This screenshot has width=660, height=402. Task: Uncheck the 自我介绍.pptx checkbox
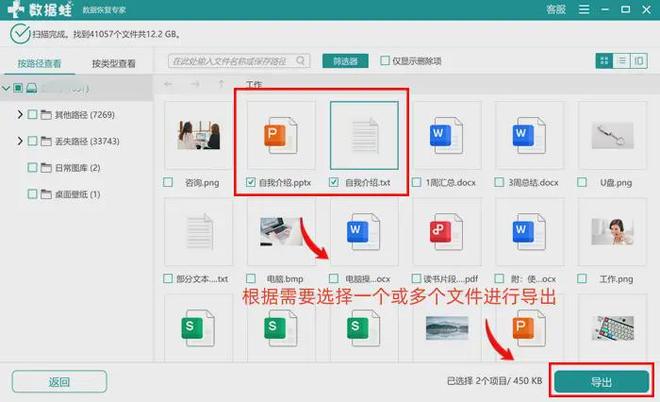point(251,182)
